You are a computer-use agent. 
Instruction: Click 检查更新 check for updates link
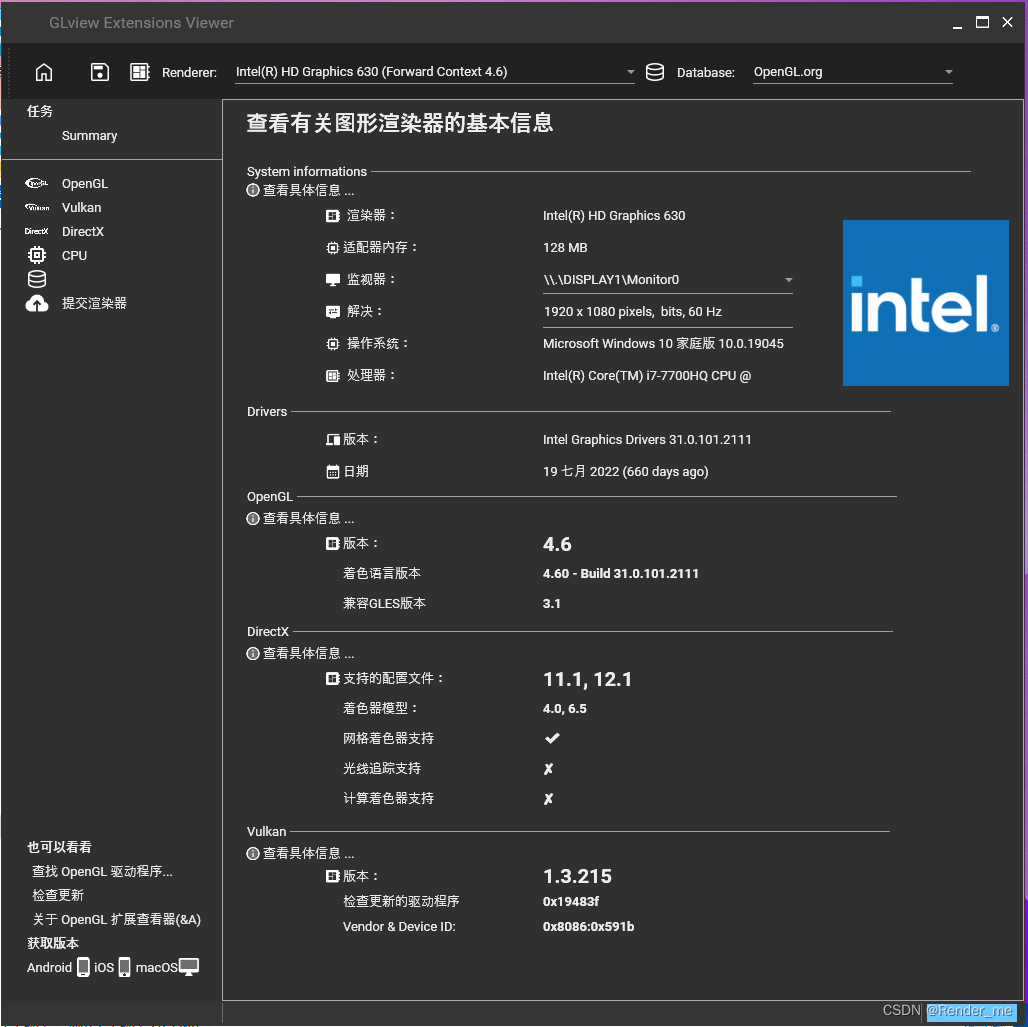click(x=58, y=895)
